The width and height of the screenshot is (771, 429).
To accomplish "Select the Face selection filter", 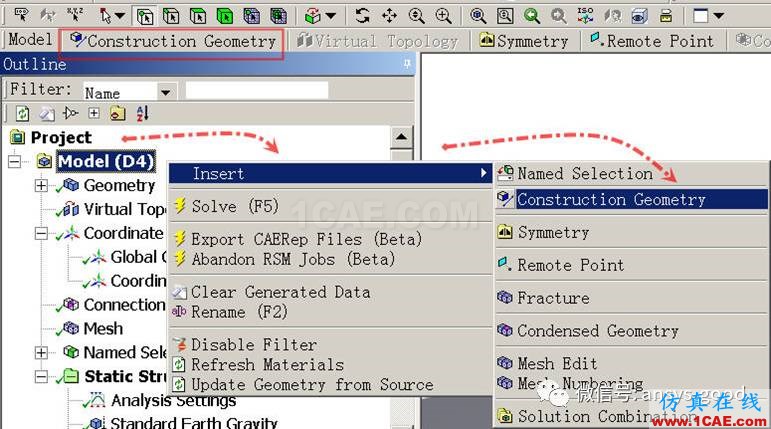I will click(x=198, y=16).
